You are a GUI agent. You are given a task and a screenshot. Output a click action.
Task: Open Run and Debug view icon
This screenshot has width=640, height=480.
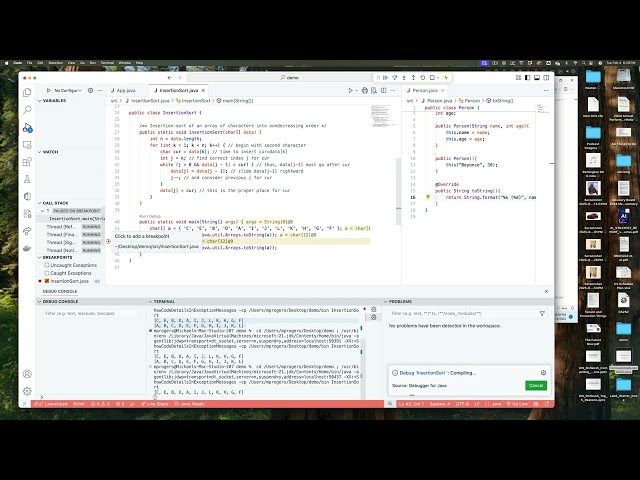27,128
